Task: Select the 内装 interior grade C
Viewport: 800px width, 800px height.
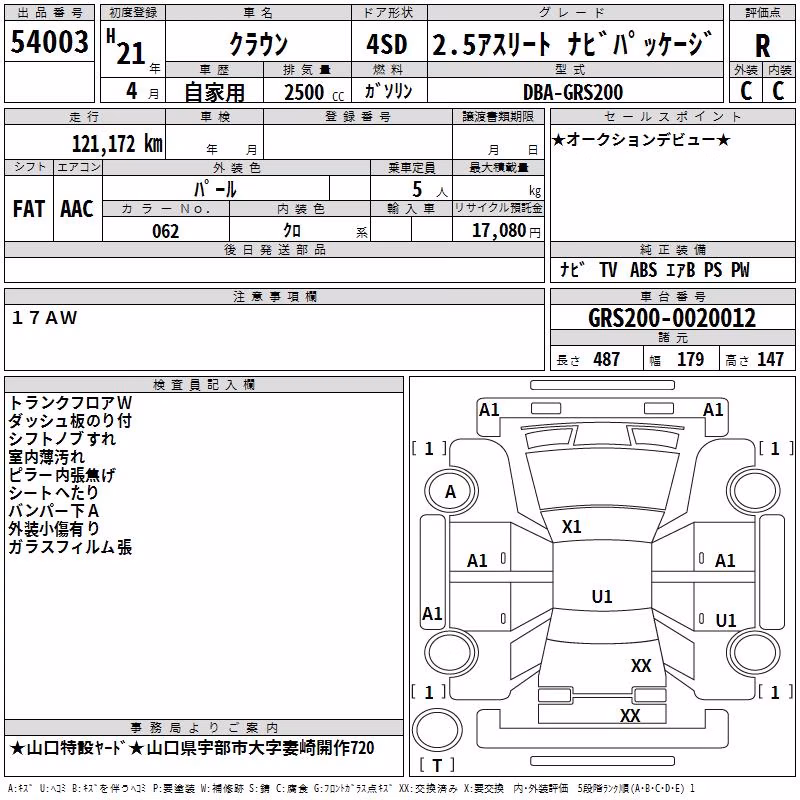Action: (778, 91)
